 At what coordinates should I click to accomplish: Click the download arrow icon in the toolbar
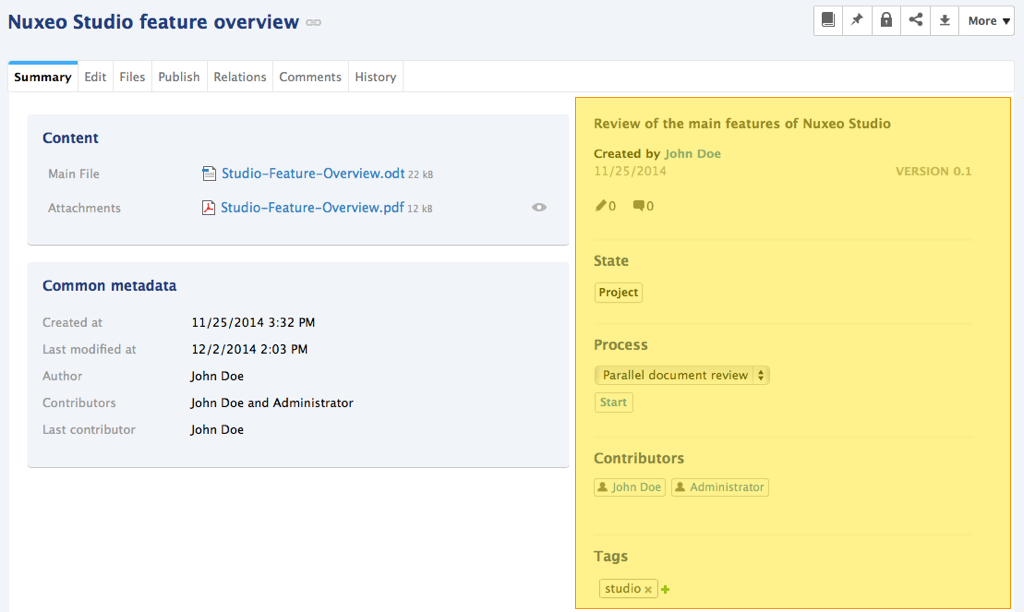point(944,20)
